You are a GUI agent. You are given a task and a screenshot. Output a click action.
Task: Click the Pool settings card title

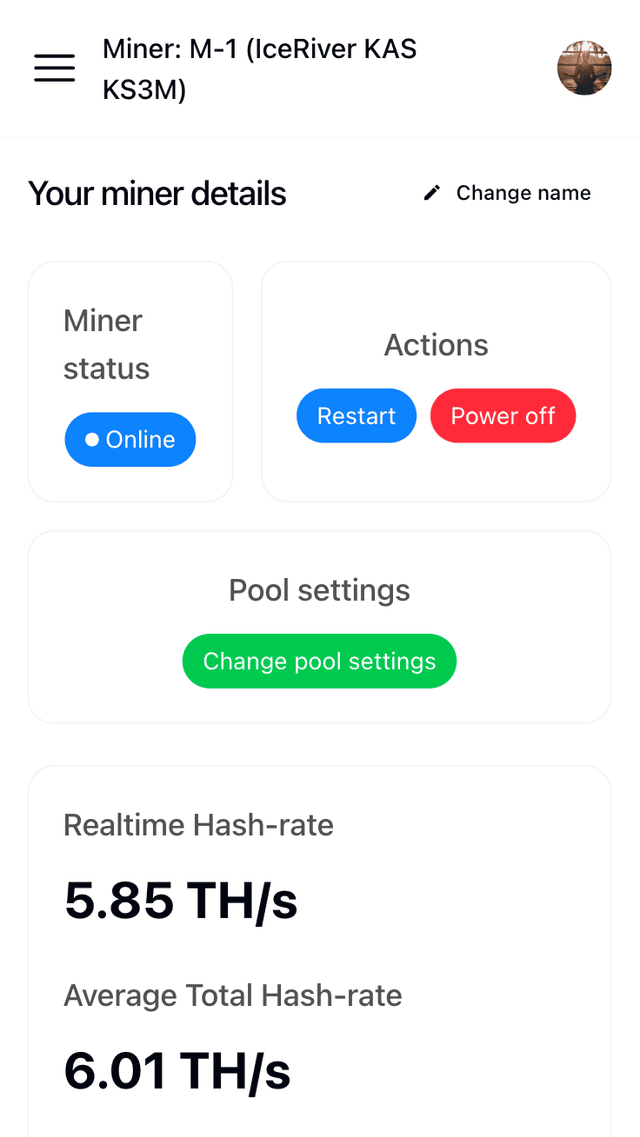click(x=319, y=590)
